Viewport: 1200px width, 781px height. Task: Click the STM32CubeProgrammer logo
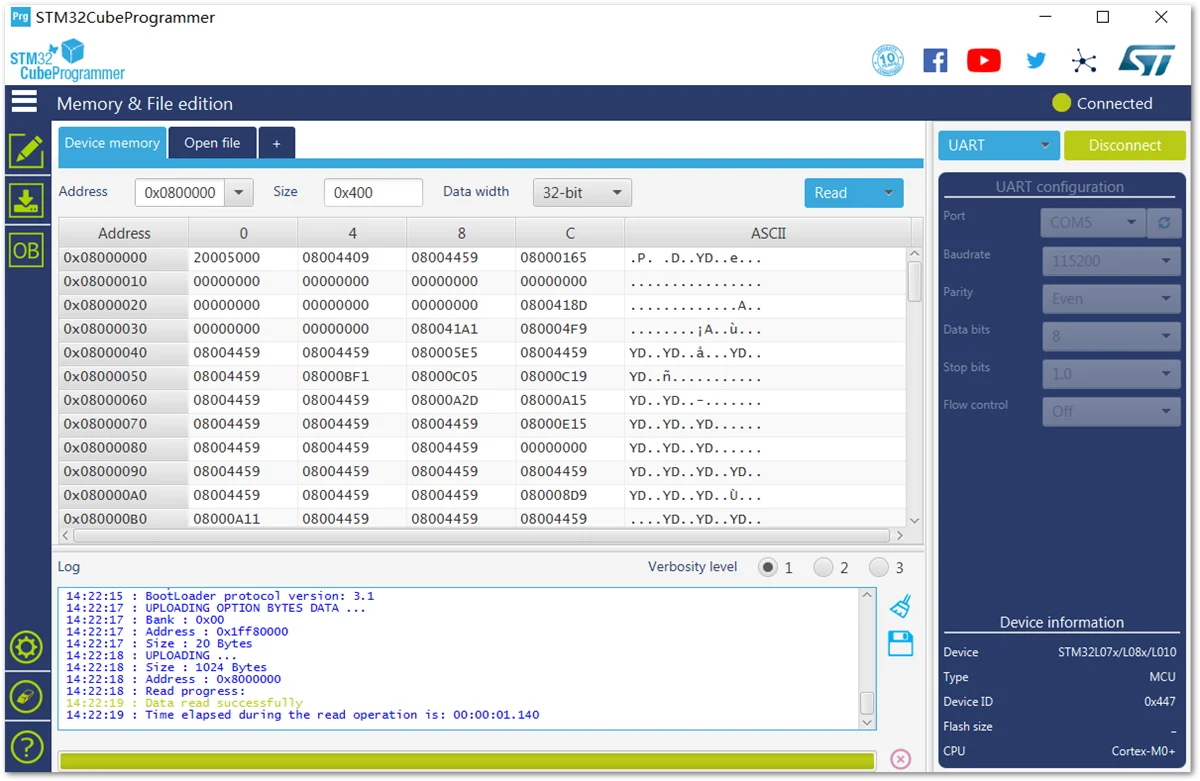(x=68, y=60)
